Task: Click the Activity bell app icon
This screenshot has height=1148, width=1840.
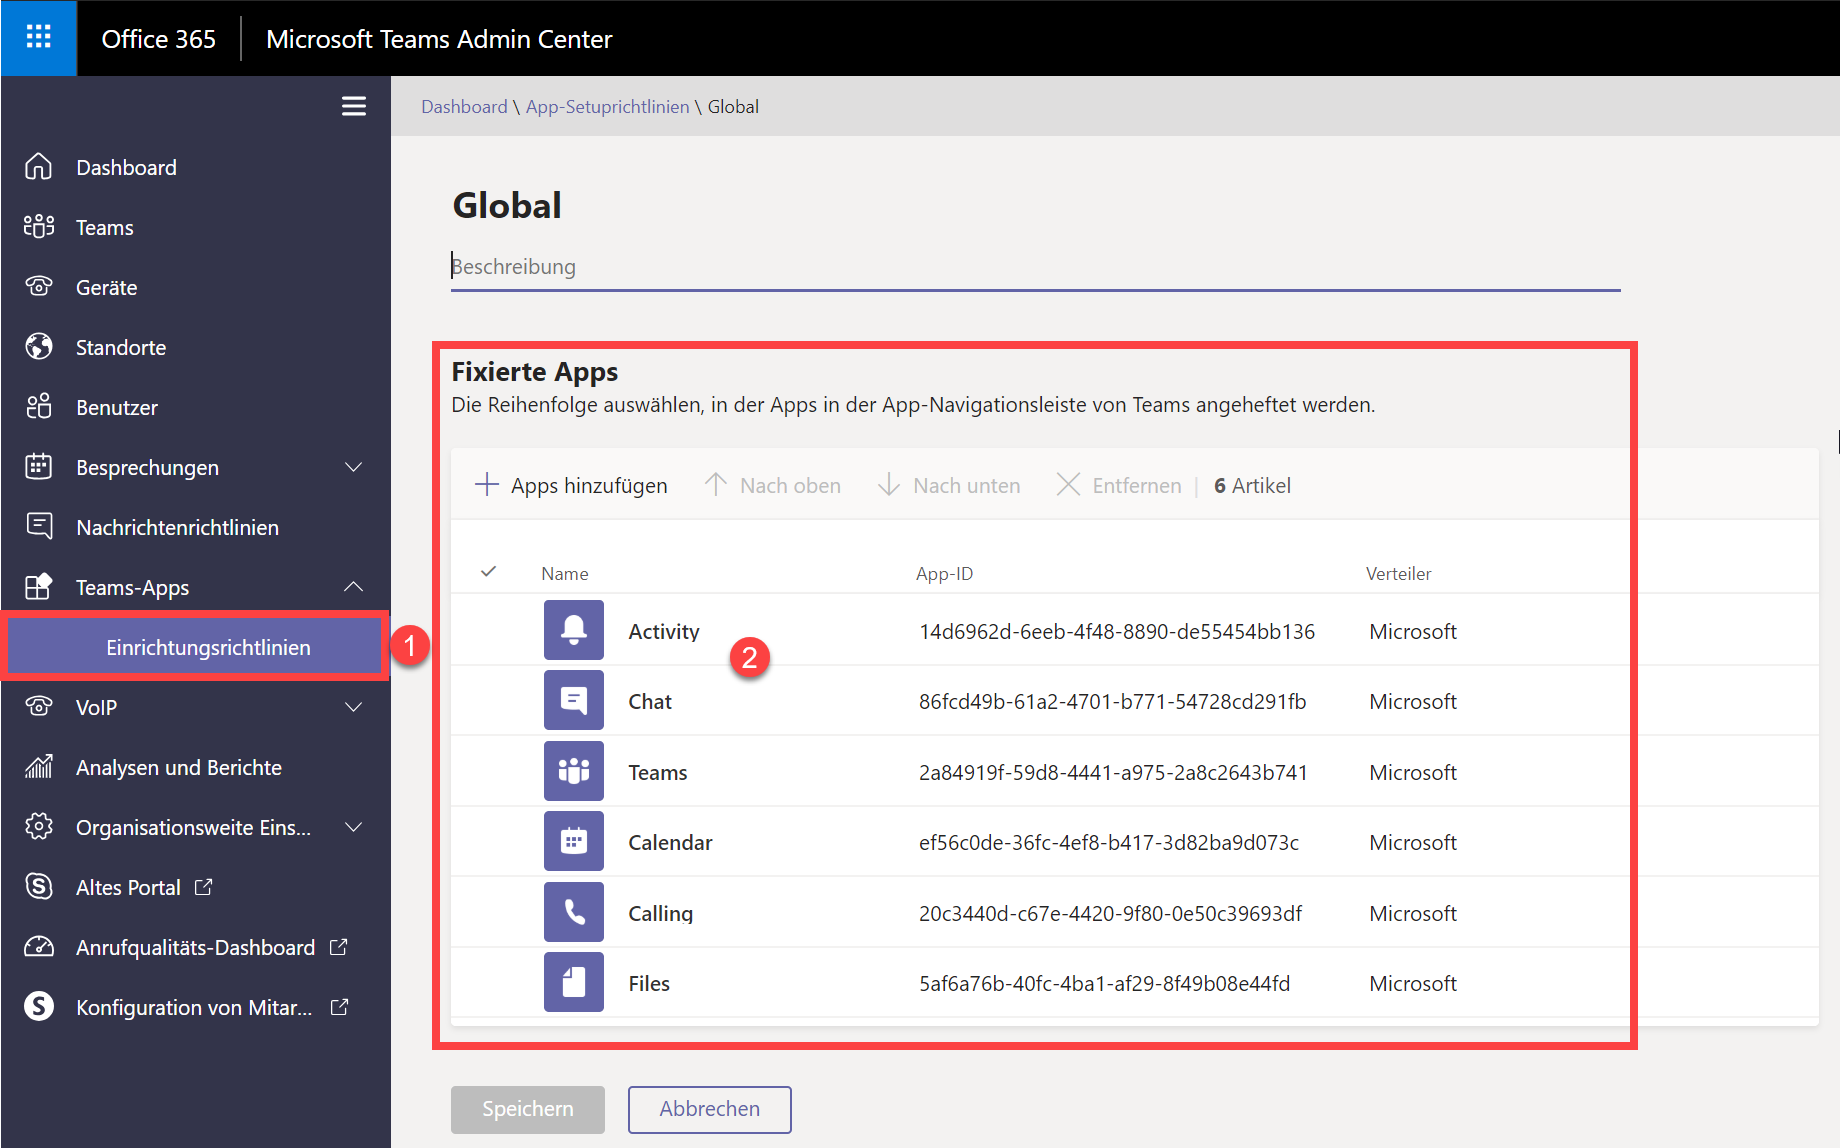Action: point(574,630)
